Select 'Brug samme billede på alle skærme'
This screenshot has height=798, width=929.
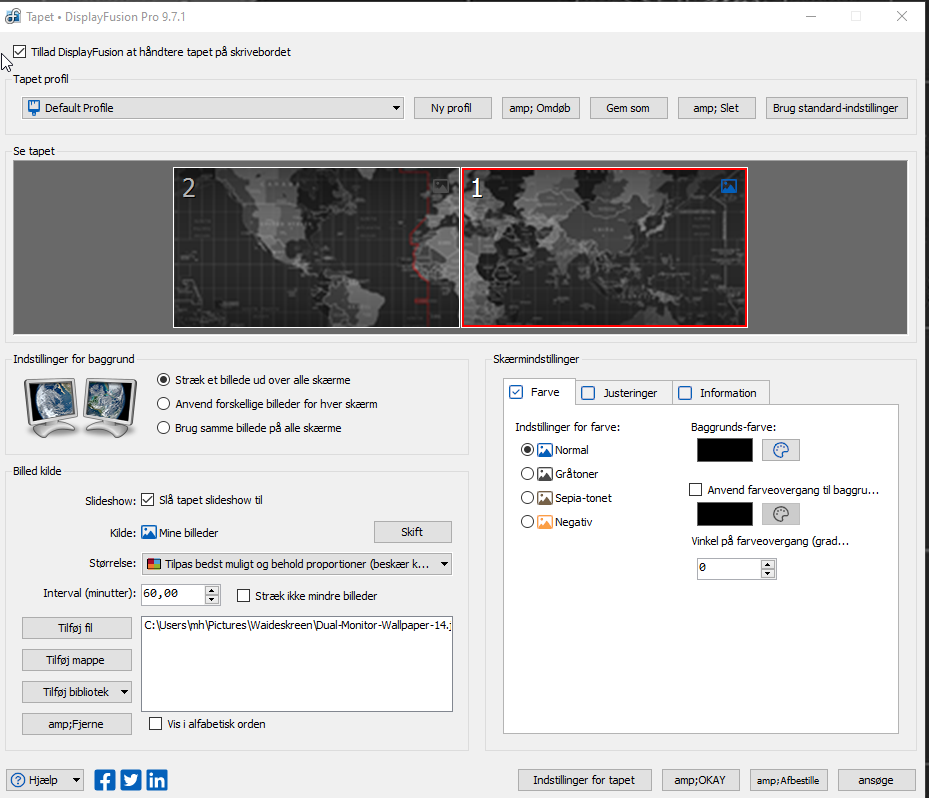165,428
